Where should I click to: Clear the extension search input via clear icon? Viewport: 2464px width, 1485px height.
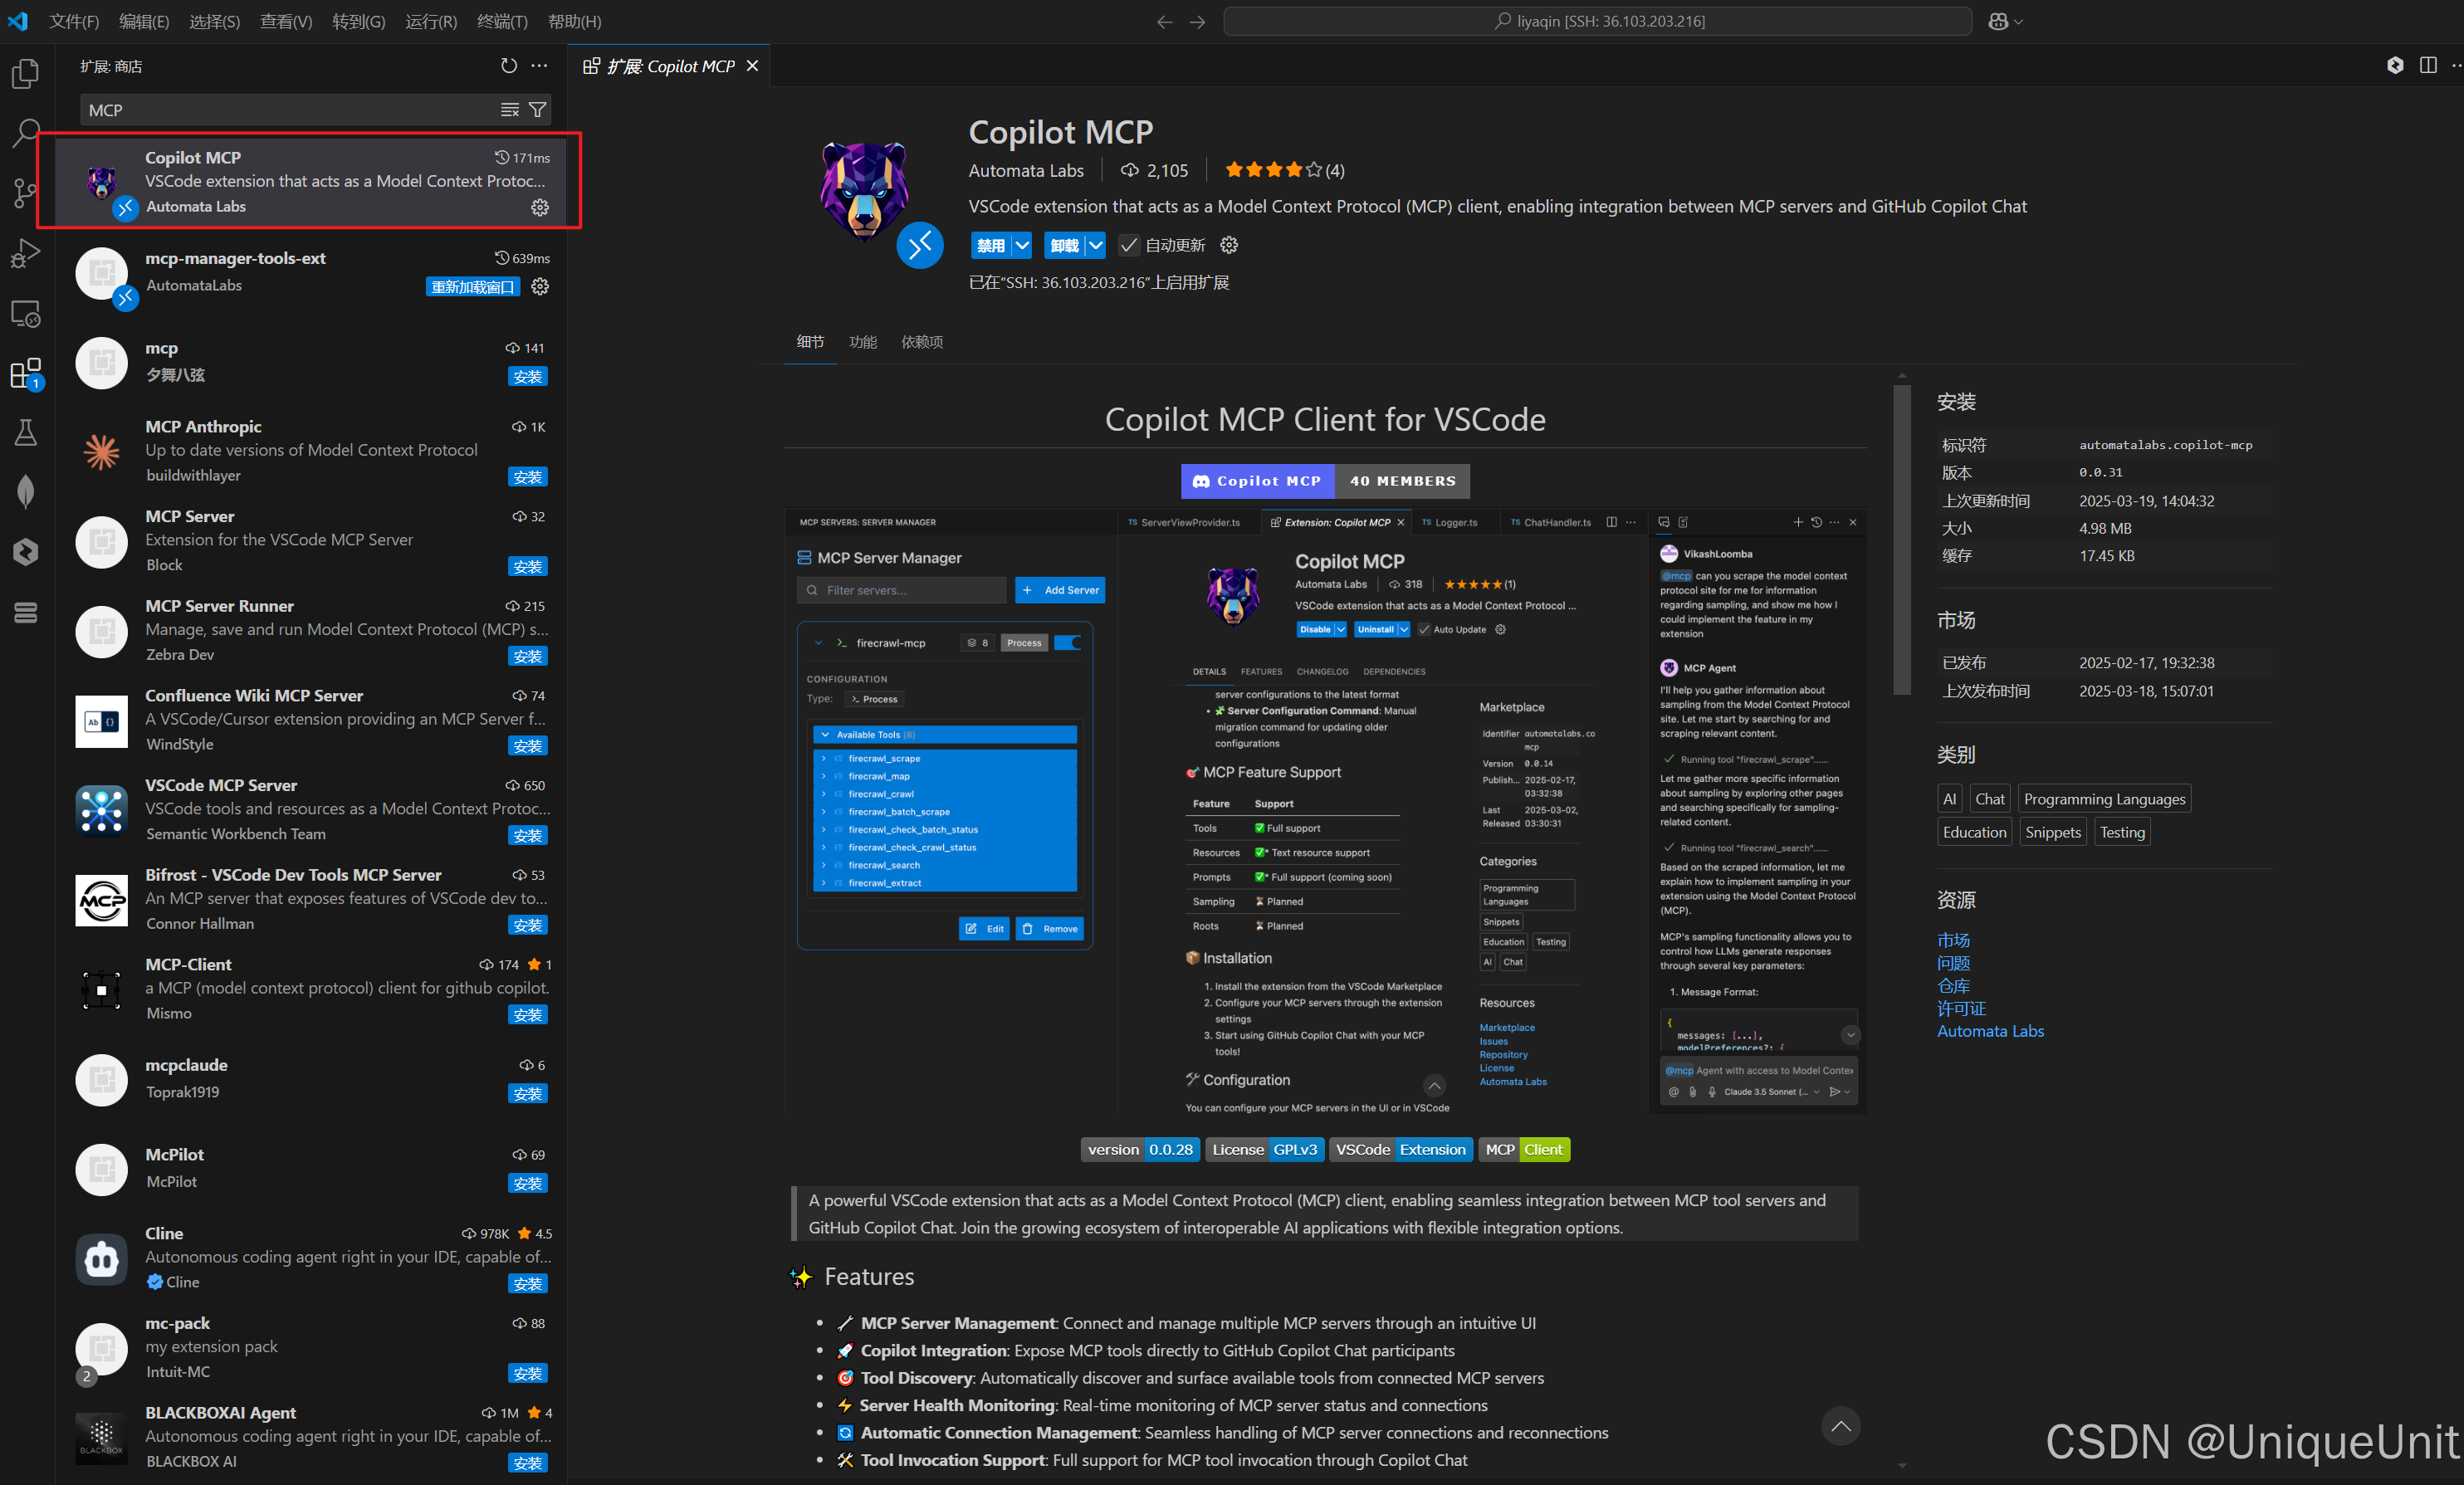click(510, 109)
